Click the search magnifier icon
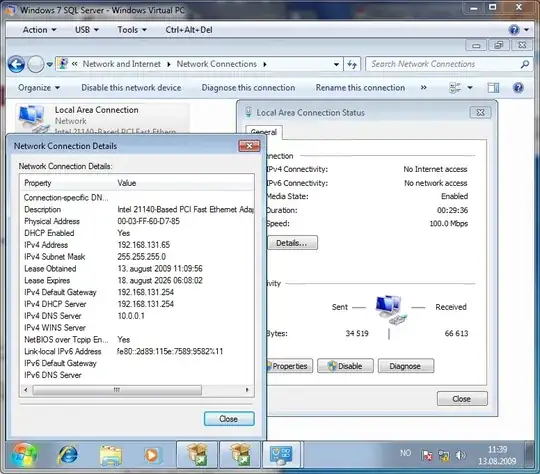The width and height of the screenshot is (540, 474). [x=525, y=64]
